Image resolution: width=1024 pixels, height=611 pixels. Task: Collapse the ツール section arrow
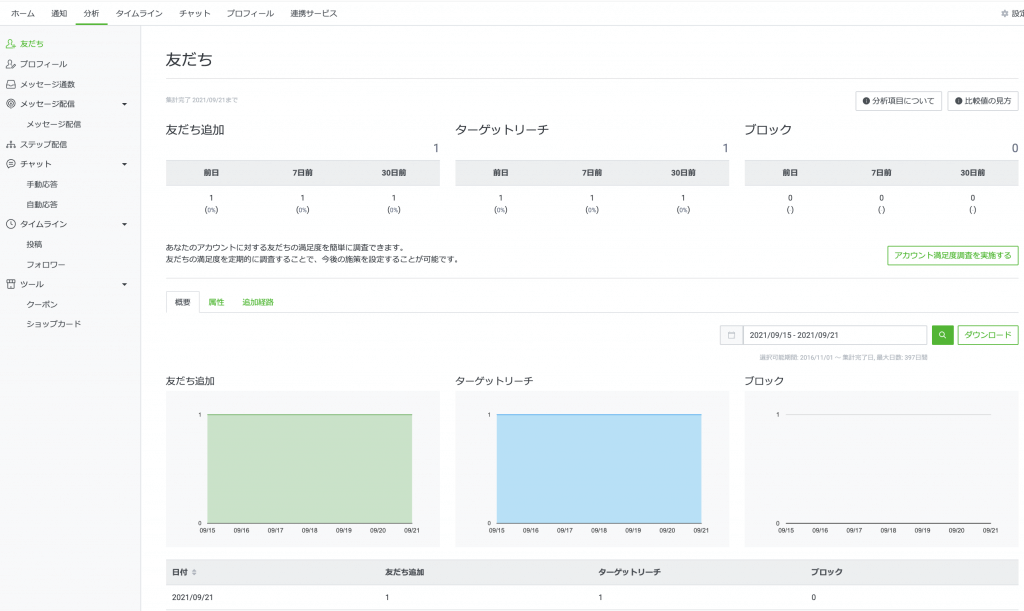[x=124, y=285]
